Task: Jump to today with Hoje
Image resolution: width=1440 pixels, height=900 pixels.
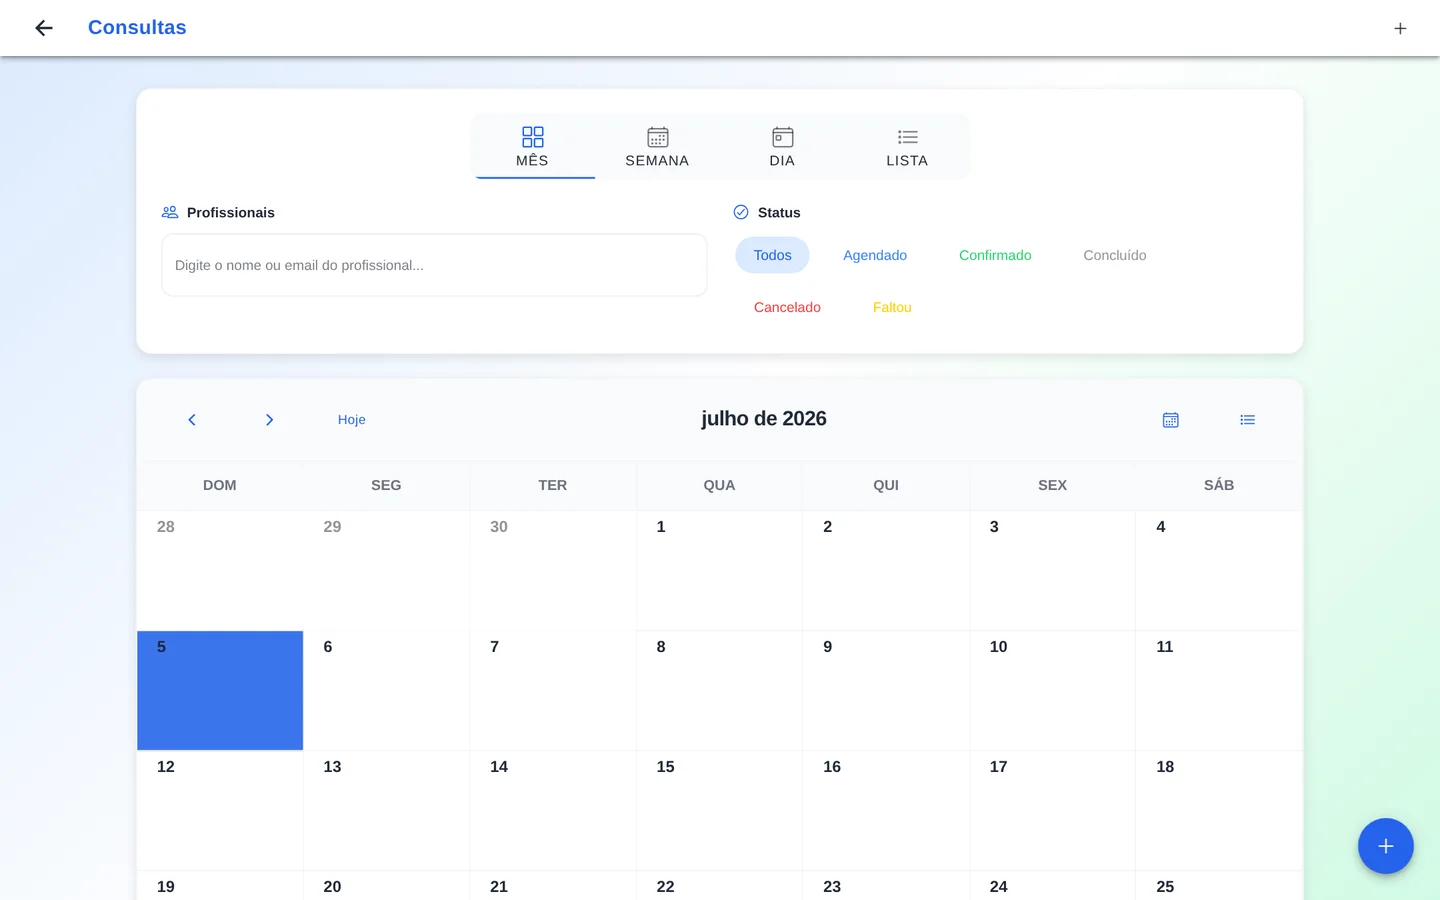Action: click(352, 420)
